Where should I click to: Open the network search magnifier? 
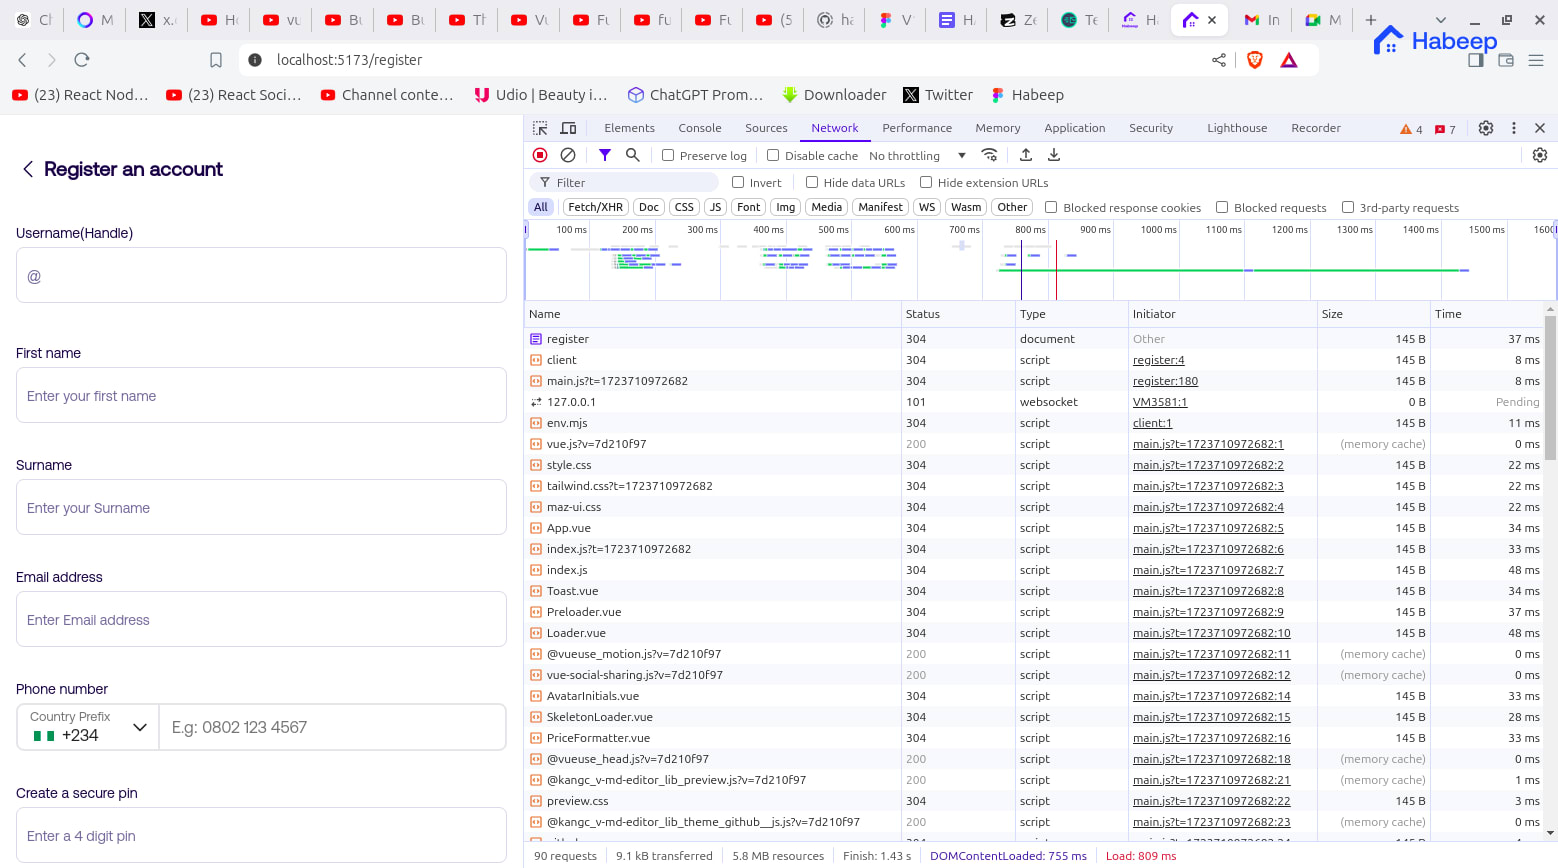point(633,155)
